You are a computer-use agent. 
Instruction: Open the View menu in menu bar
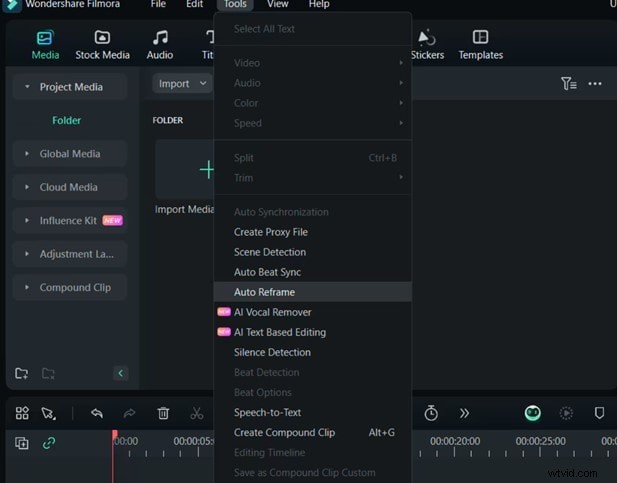(x=278, y=5)
